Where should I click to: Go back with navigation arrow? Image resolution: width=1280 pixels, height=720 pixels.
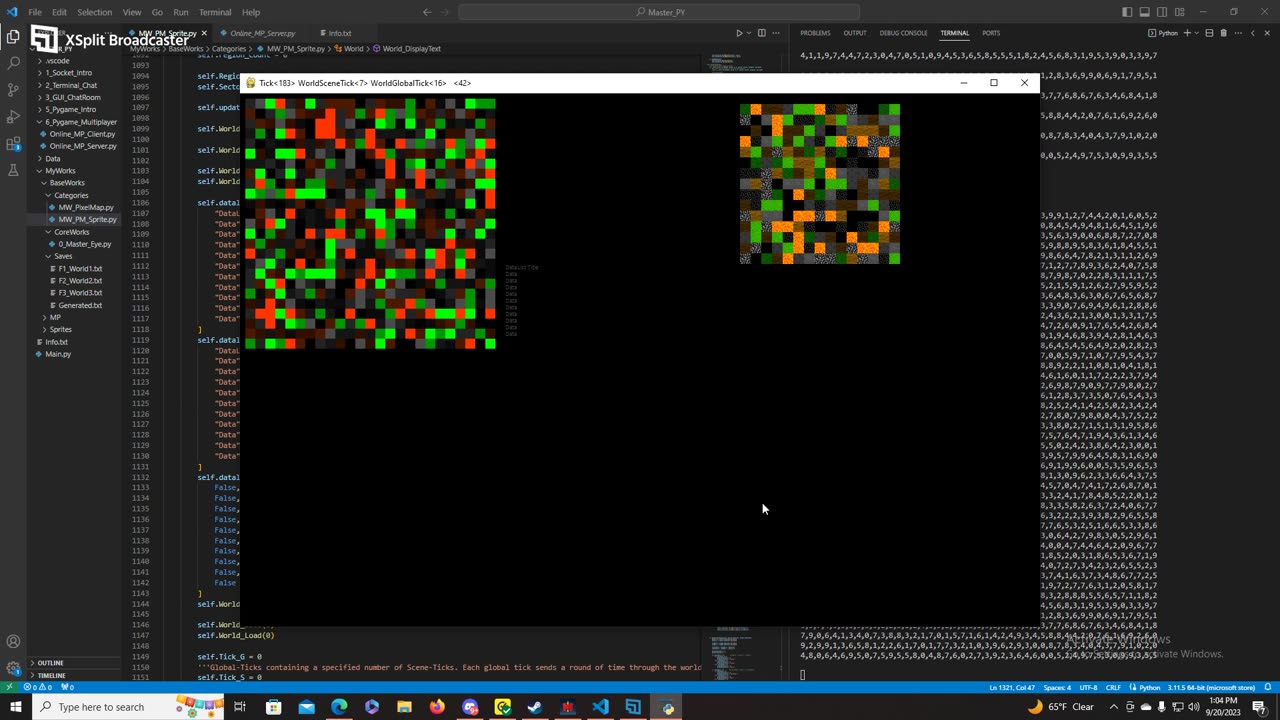point(427,12)
